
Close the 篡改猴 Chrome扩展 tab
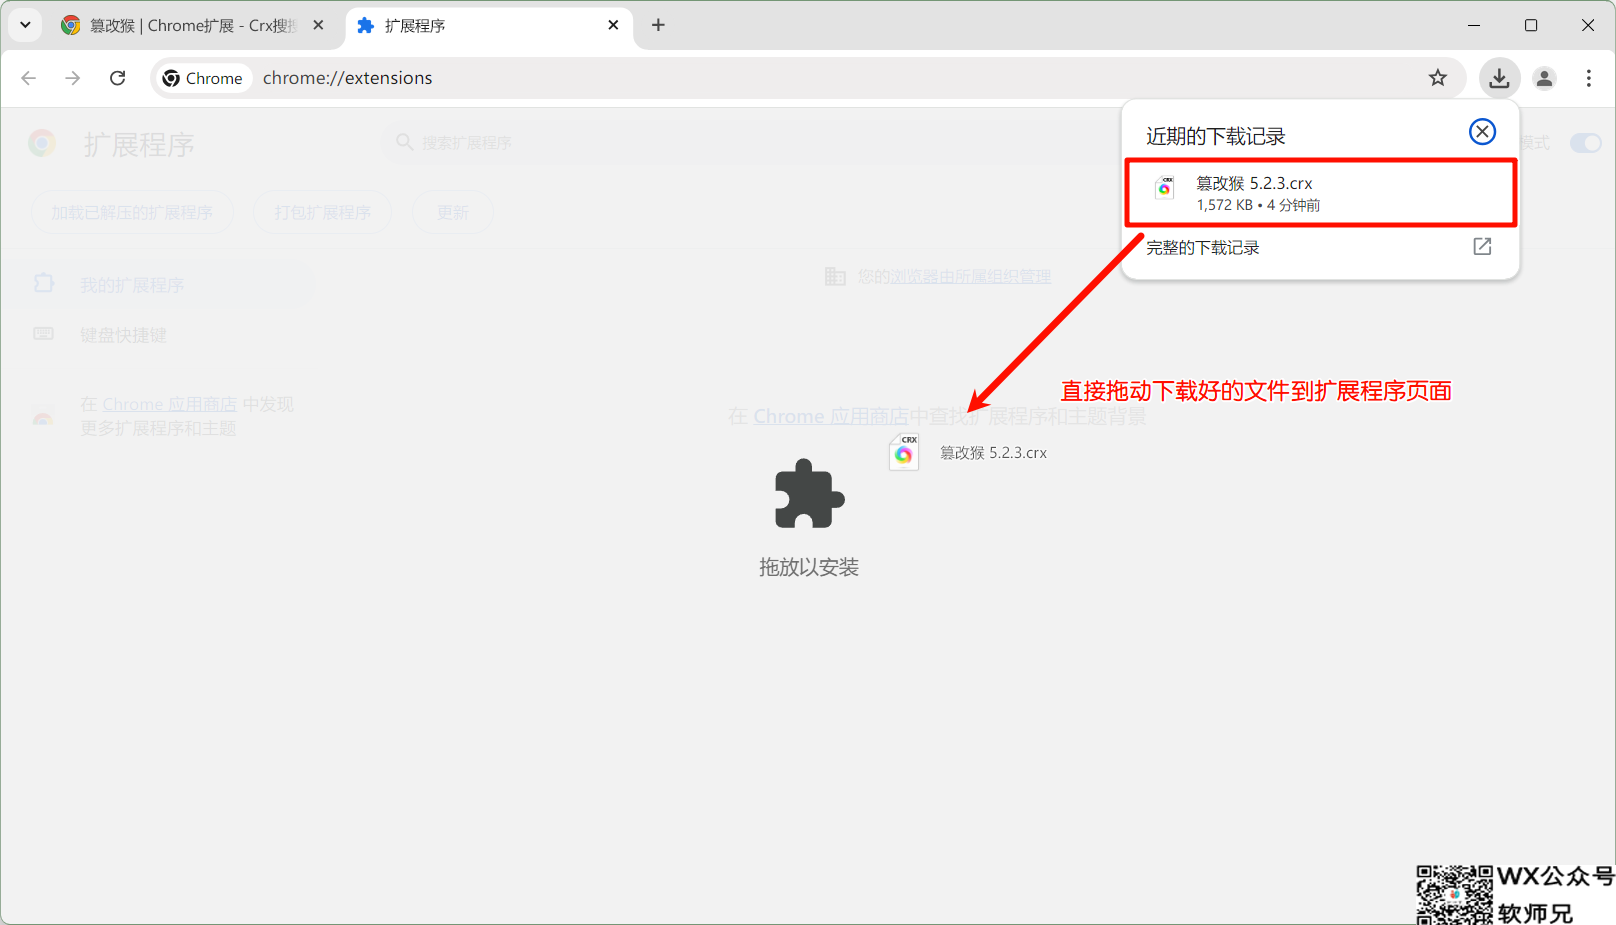point(318,25)
